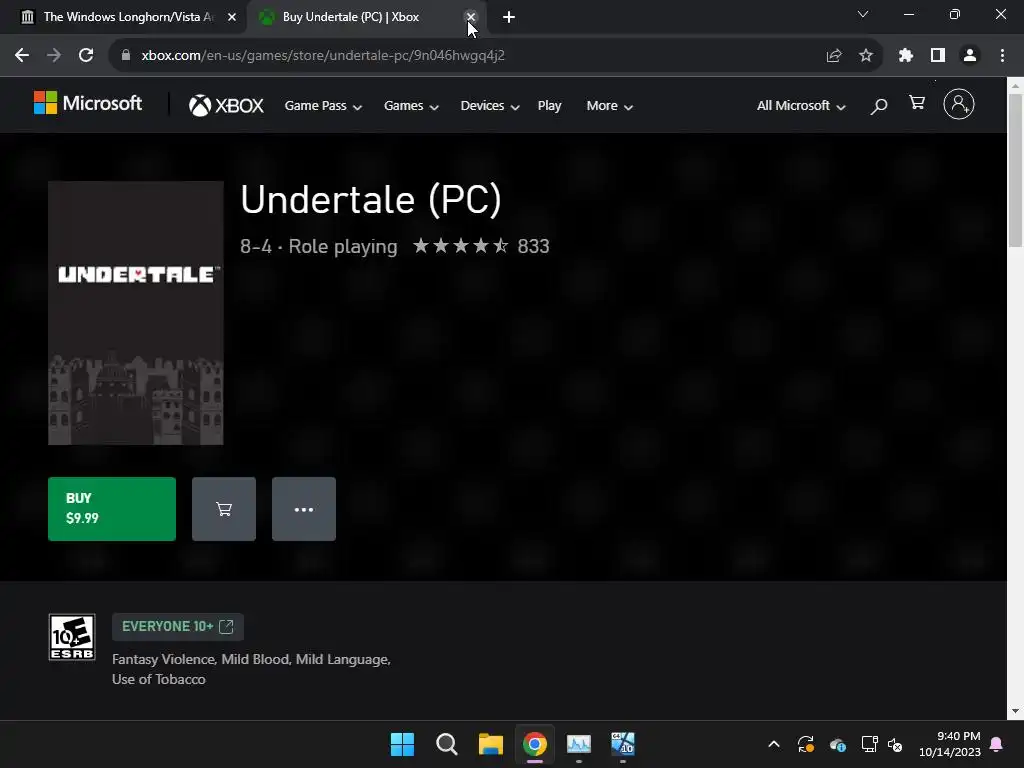The width and height of the screenshot is (1024, 768).
Task: Click the page scrollbar thumb
Action: coord(1016,170)
